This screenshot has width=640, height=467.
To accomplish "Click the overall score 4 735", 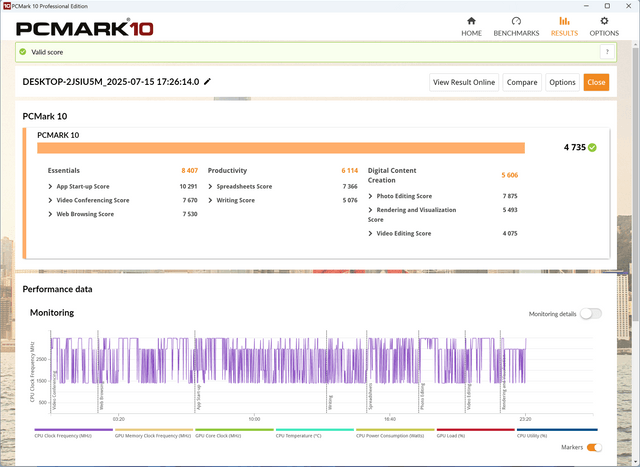I will tap(574, 147).
